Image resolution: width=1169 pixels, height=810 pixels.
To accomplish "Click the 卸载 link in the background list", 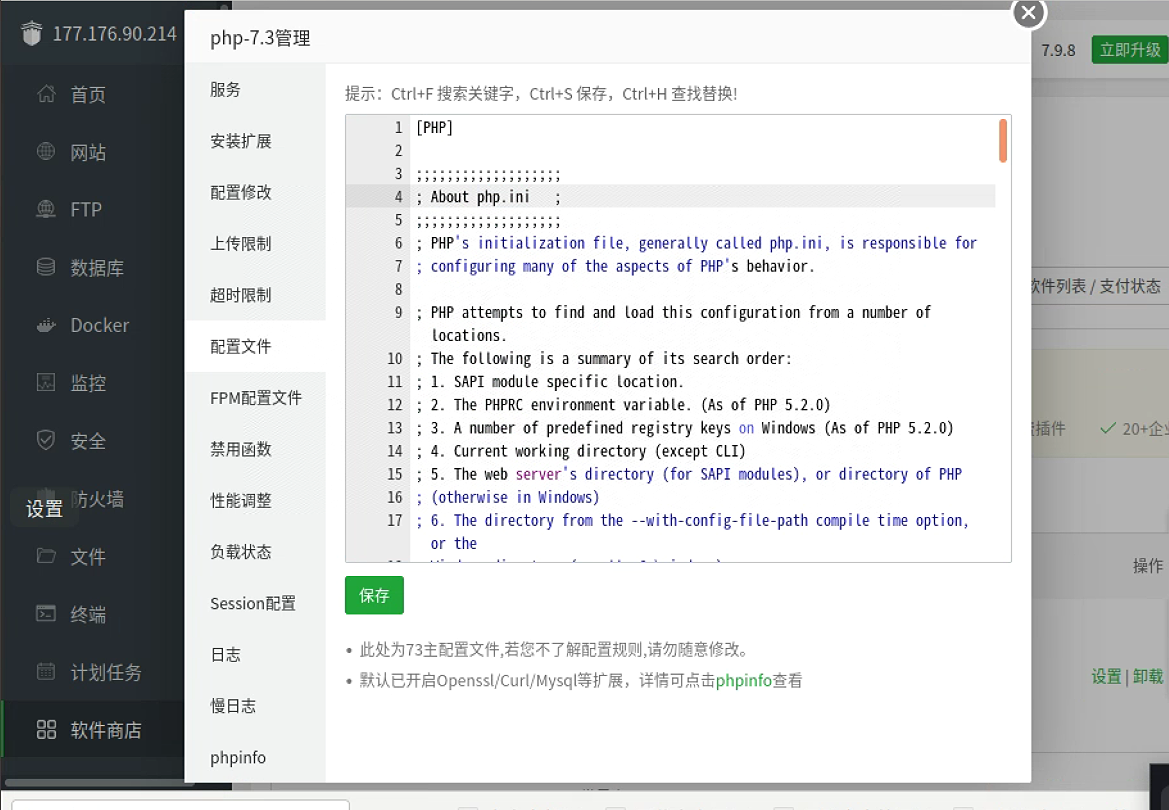I will 1148,676.
